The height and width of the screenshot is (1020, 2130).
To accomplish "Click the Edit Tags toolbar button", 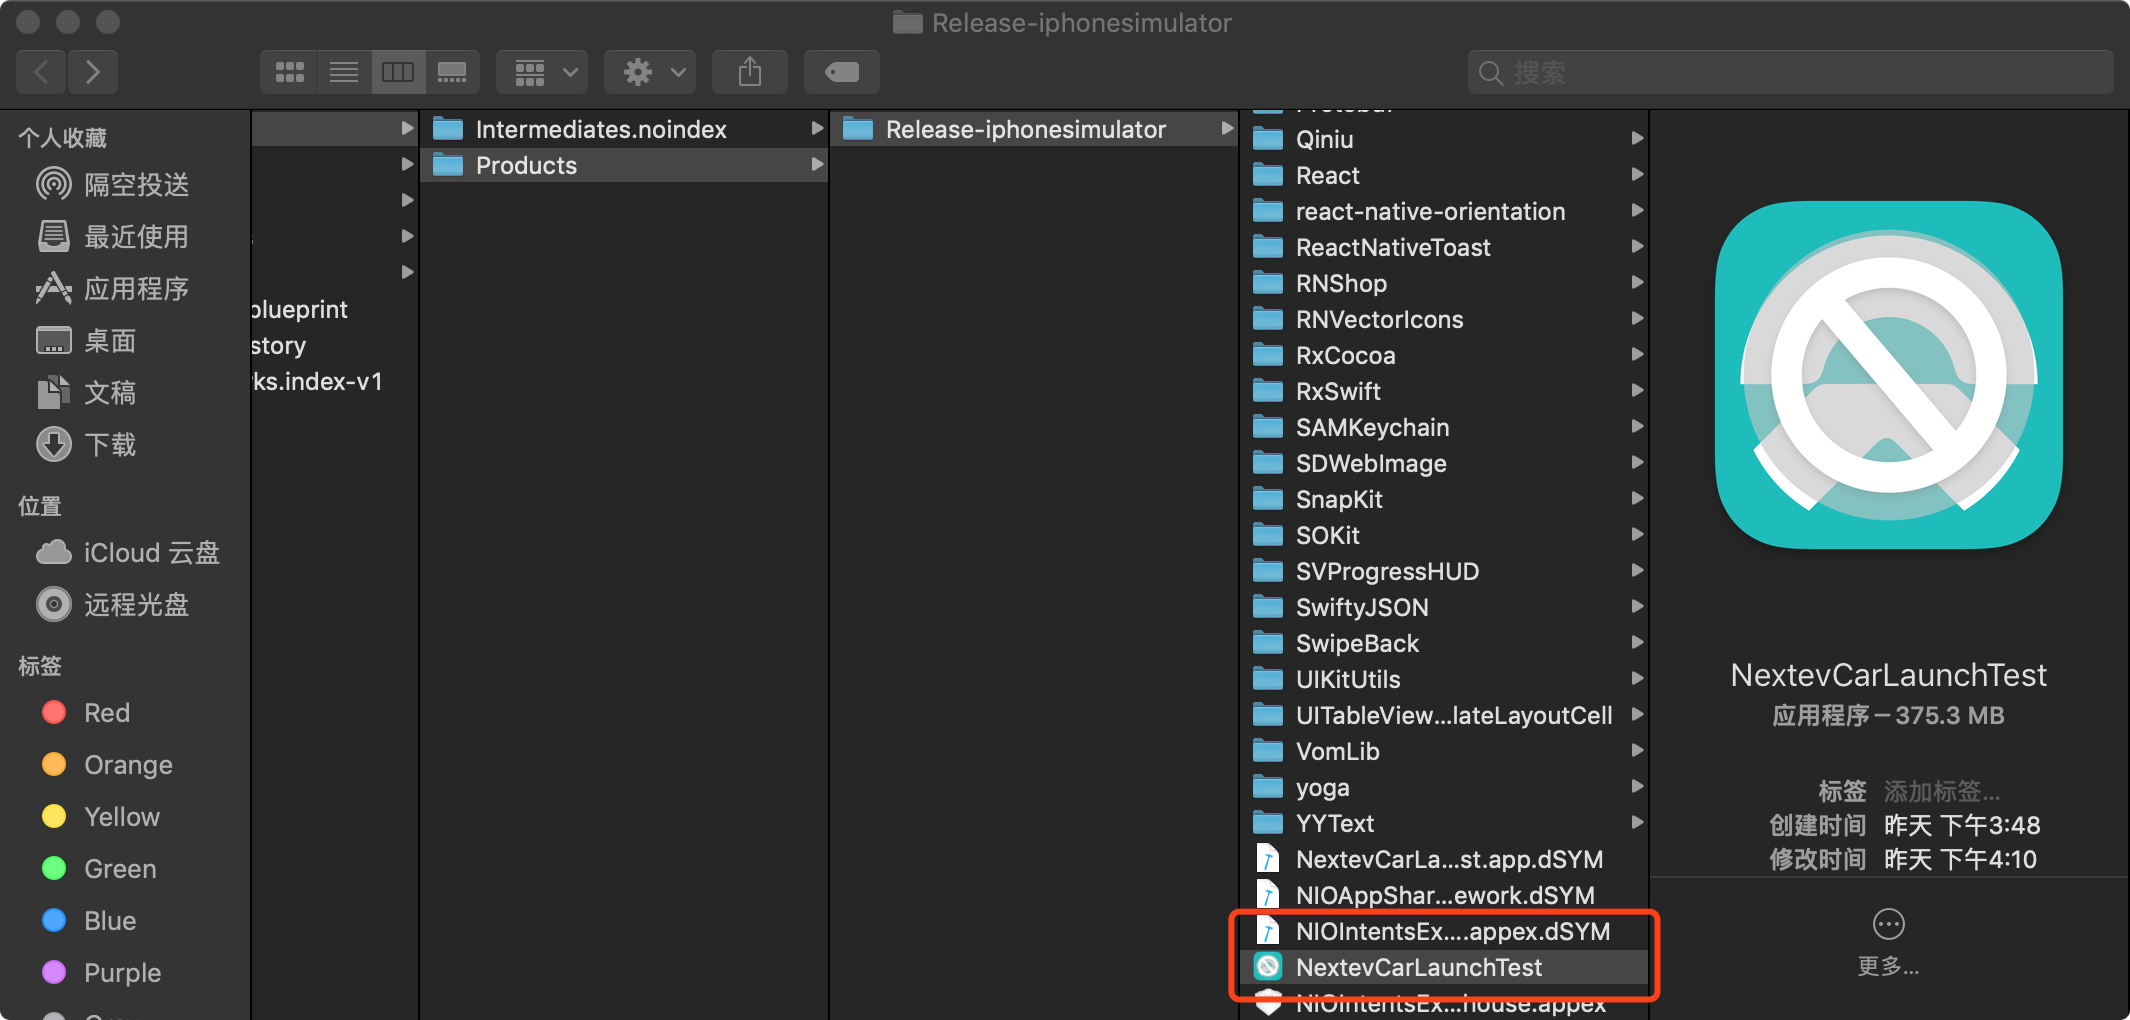I will tap(841, 72).
